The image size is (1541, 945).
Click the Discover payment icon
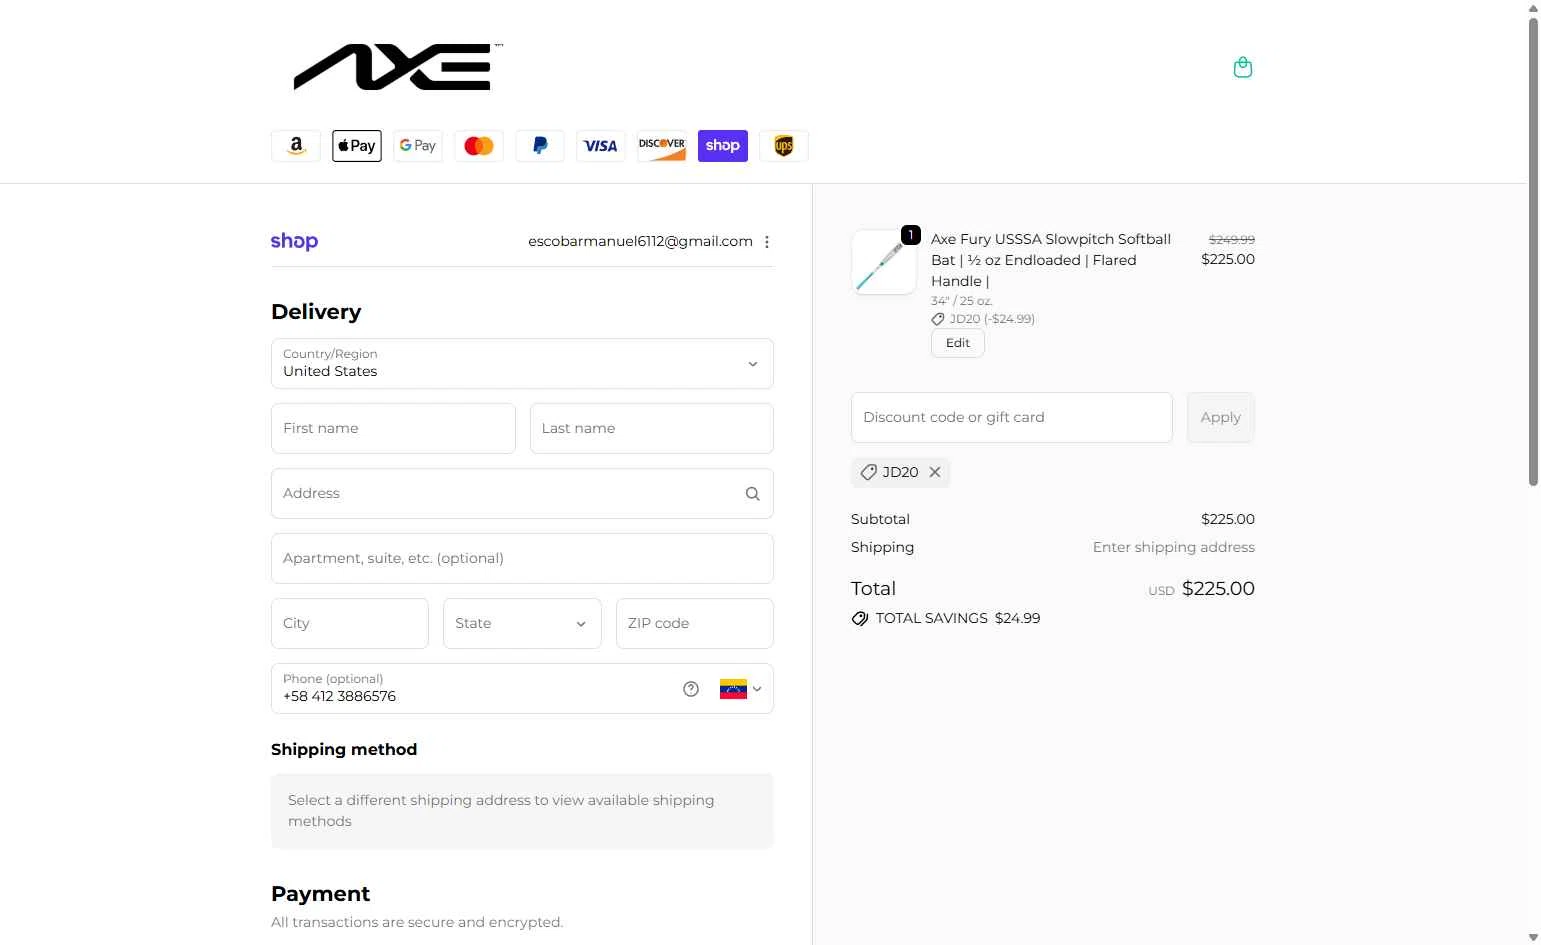coord(662,146)
